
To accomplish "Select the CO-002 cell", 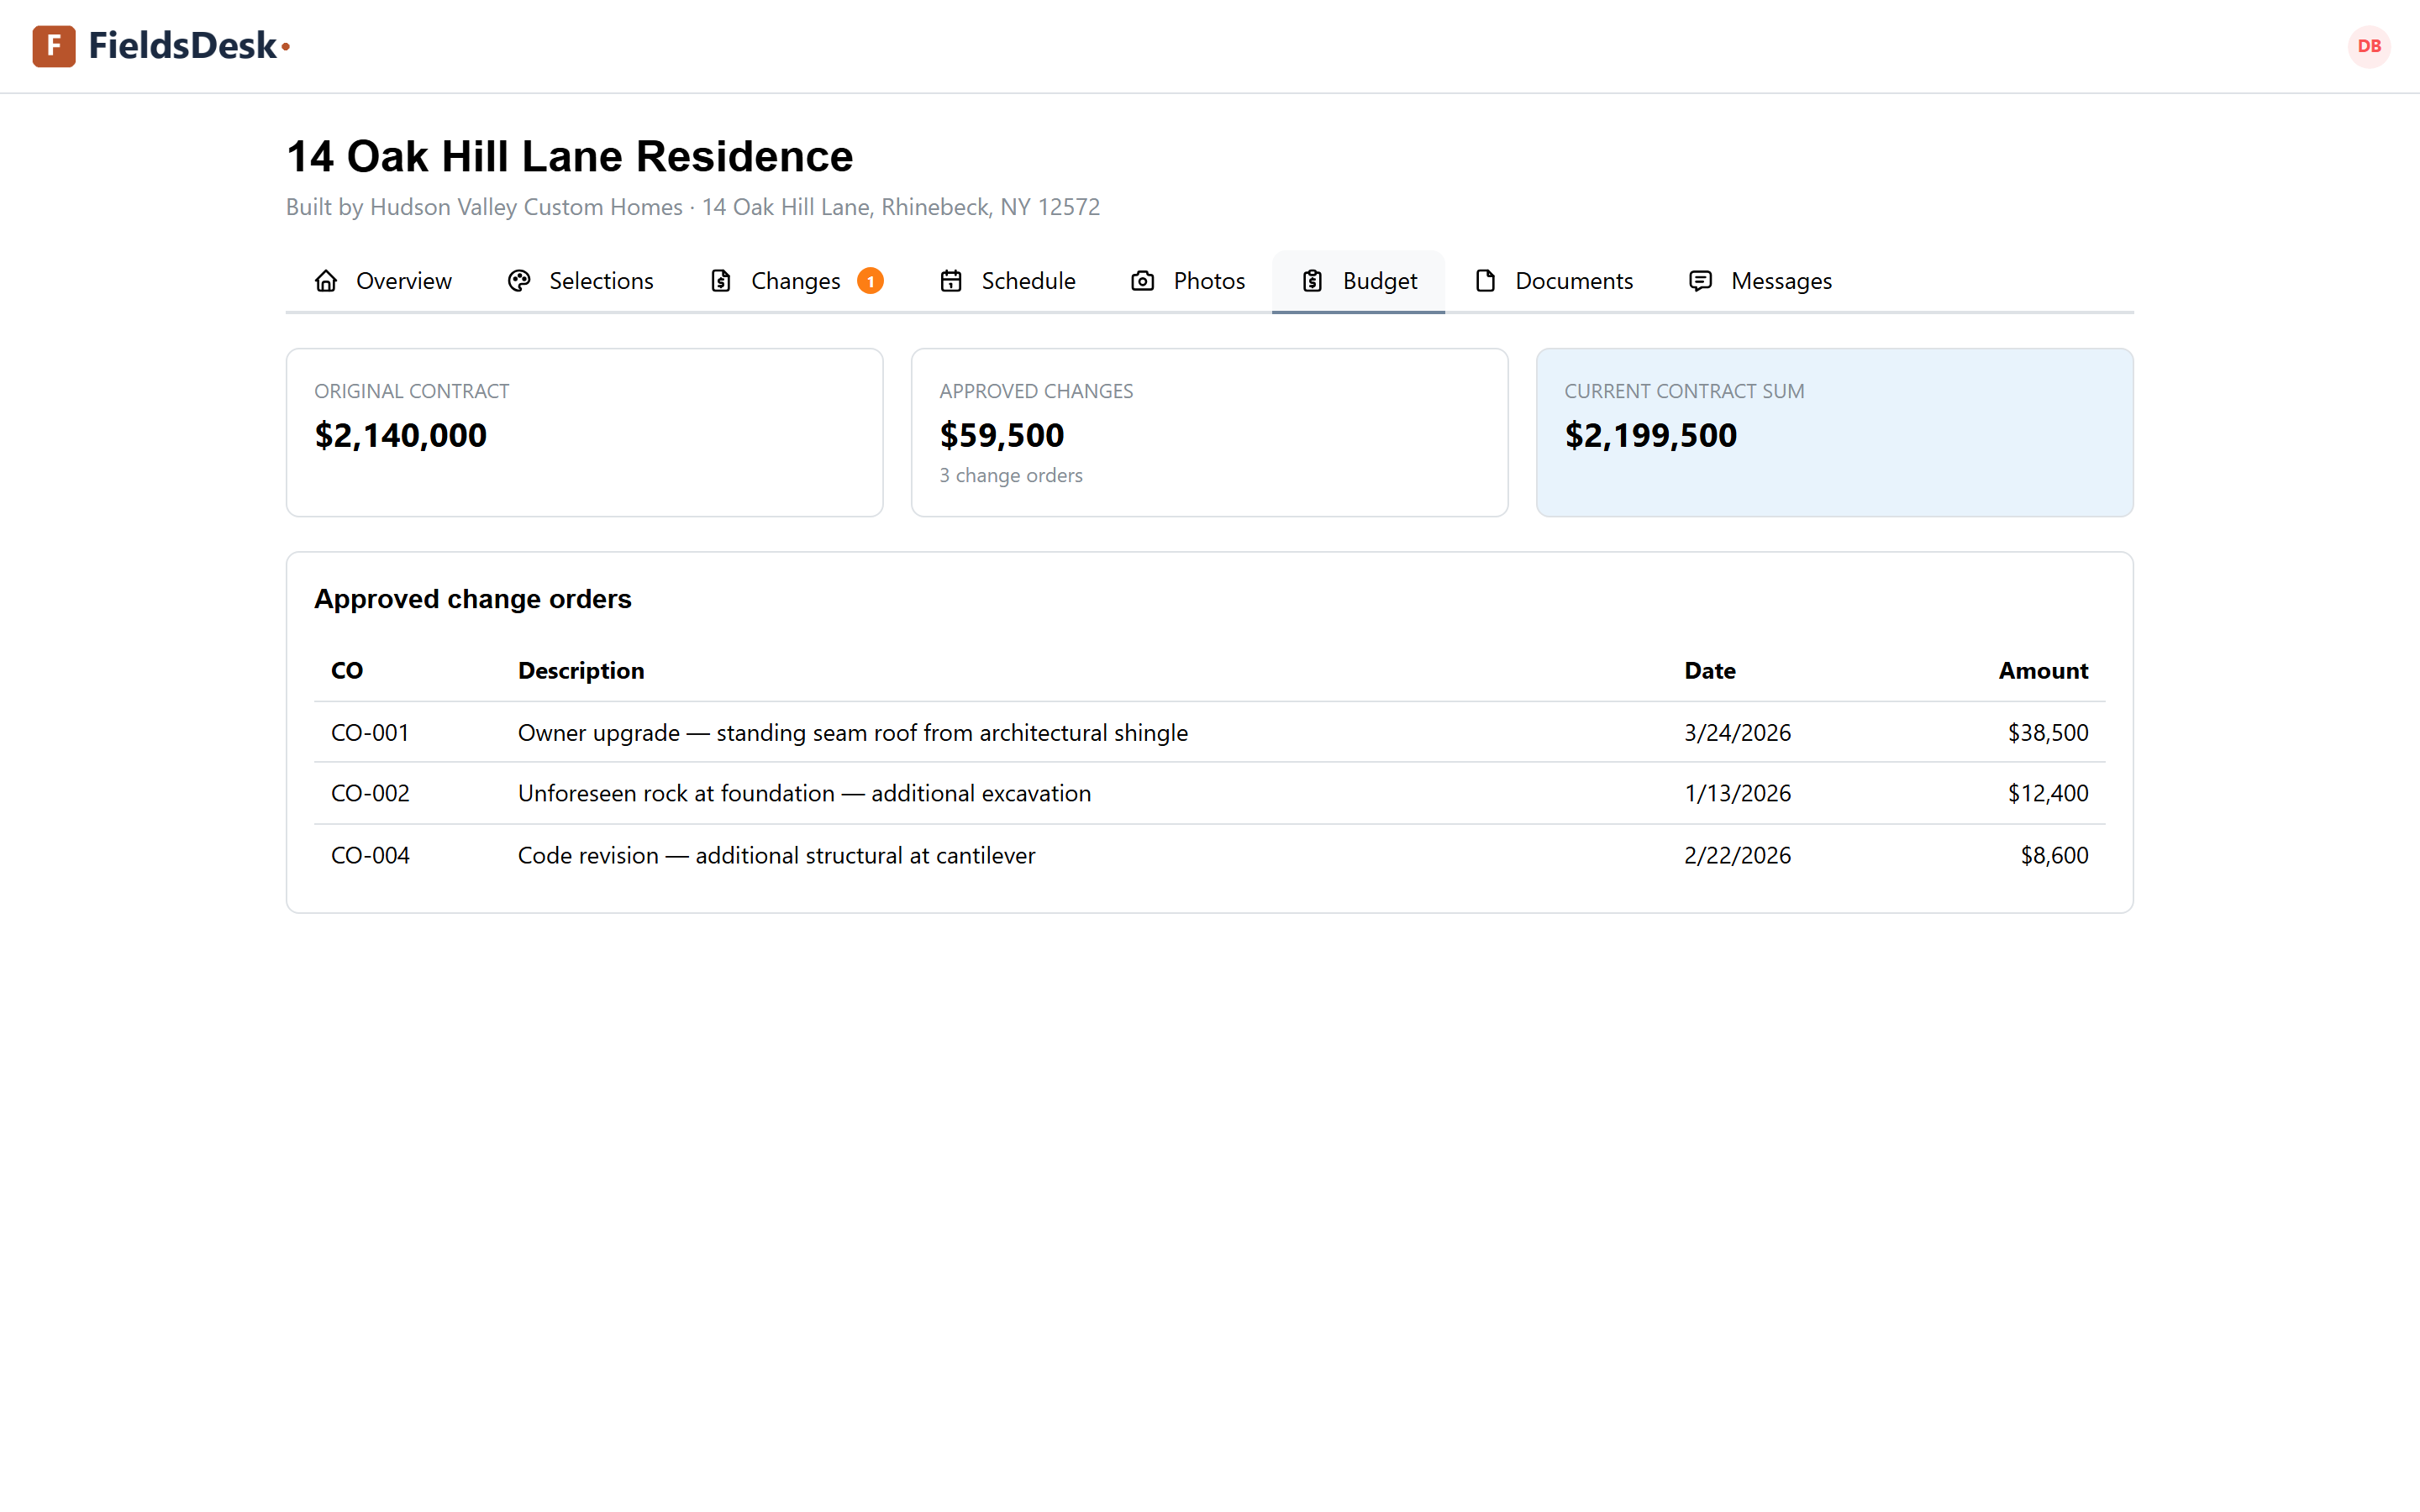I will click(370, 794).
